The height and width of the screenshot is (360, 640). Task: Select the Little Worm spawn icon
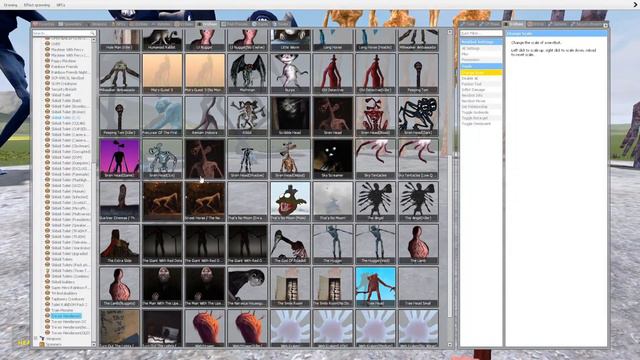click(290, 40)
